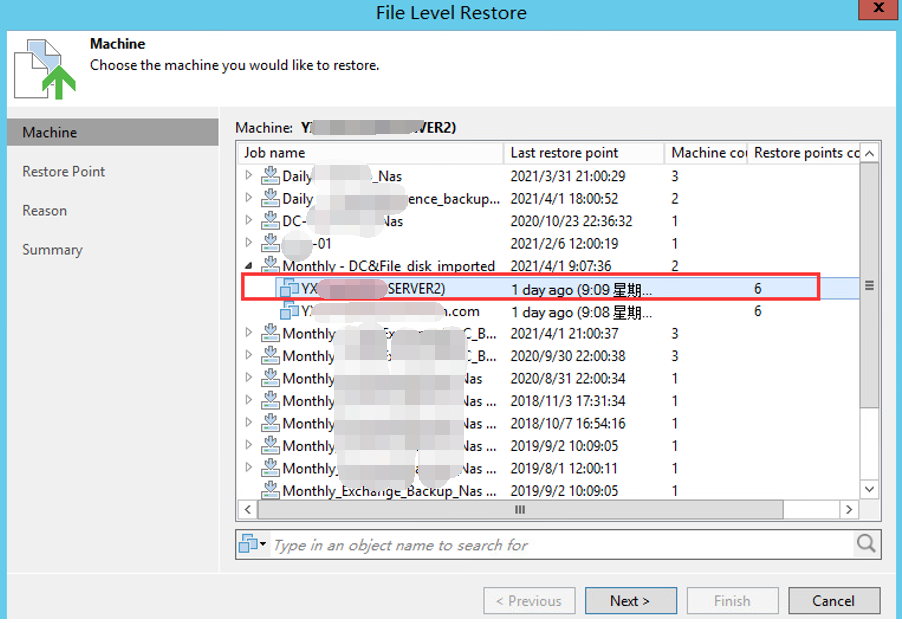Viewport: 902px width, 623px height.
Task: Select the machine icon ending in SERVER2)
Action: [290, 288]
